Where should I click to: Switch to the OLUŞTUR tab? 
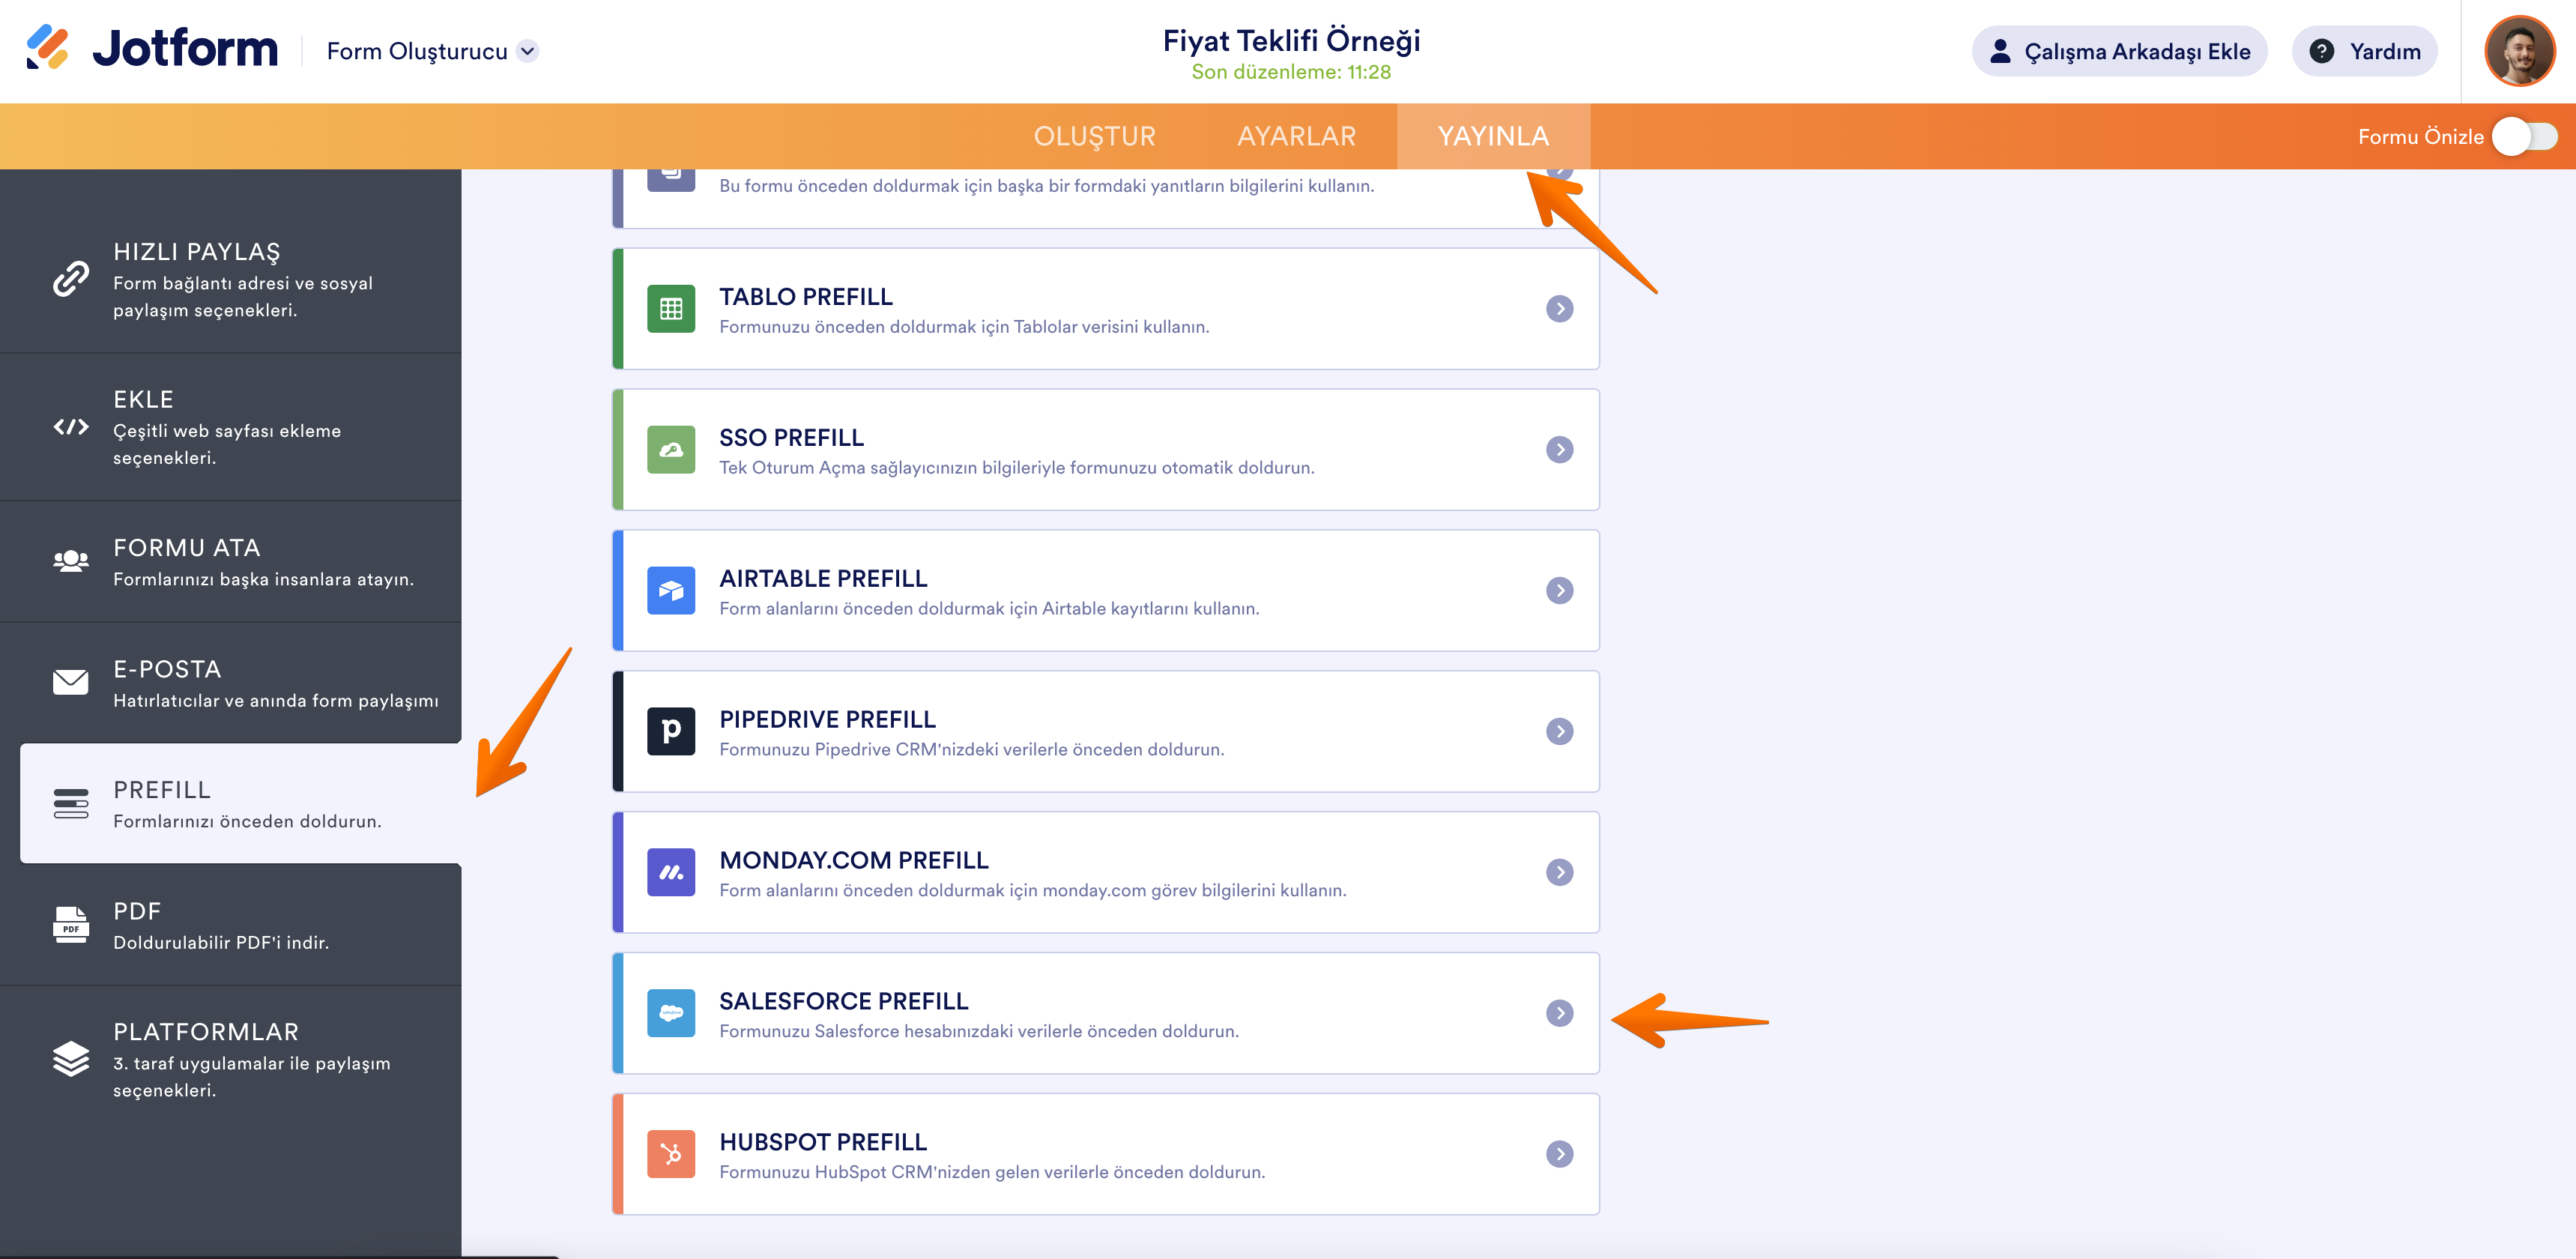tap(1094, 137)
